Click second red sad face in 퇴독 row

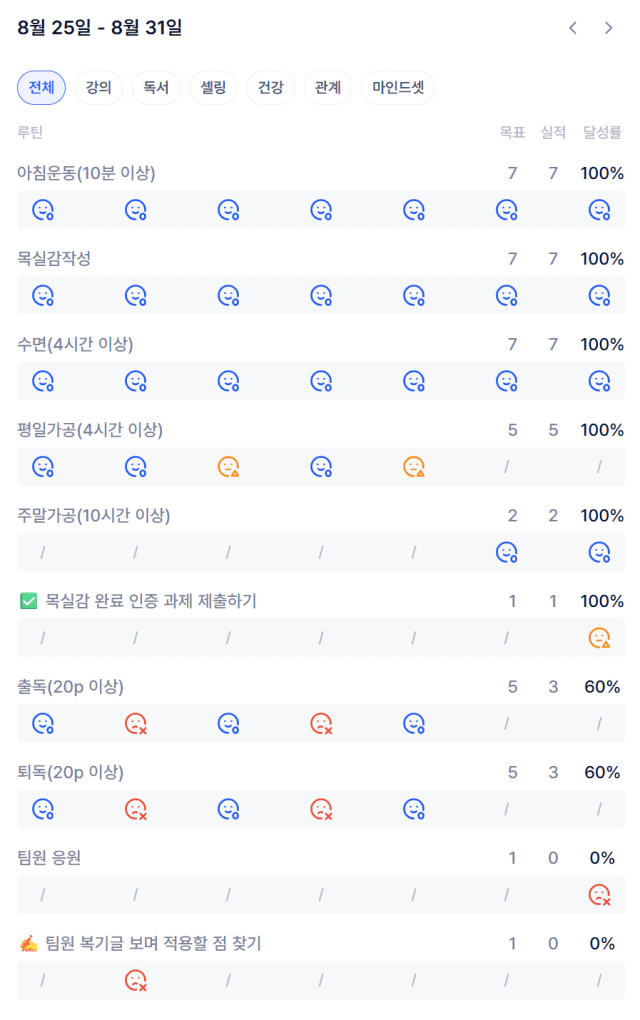tap(321, 809)
